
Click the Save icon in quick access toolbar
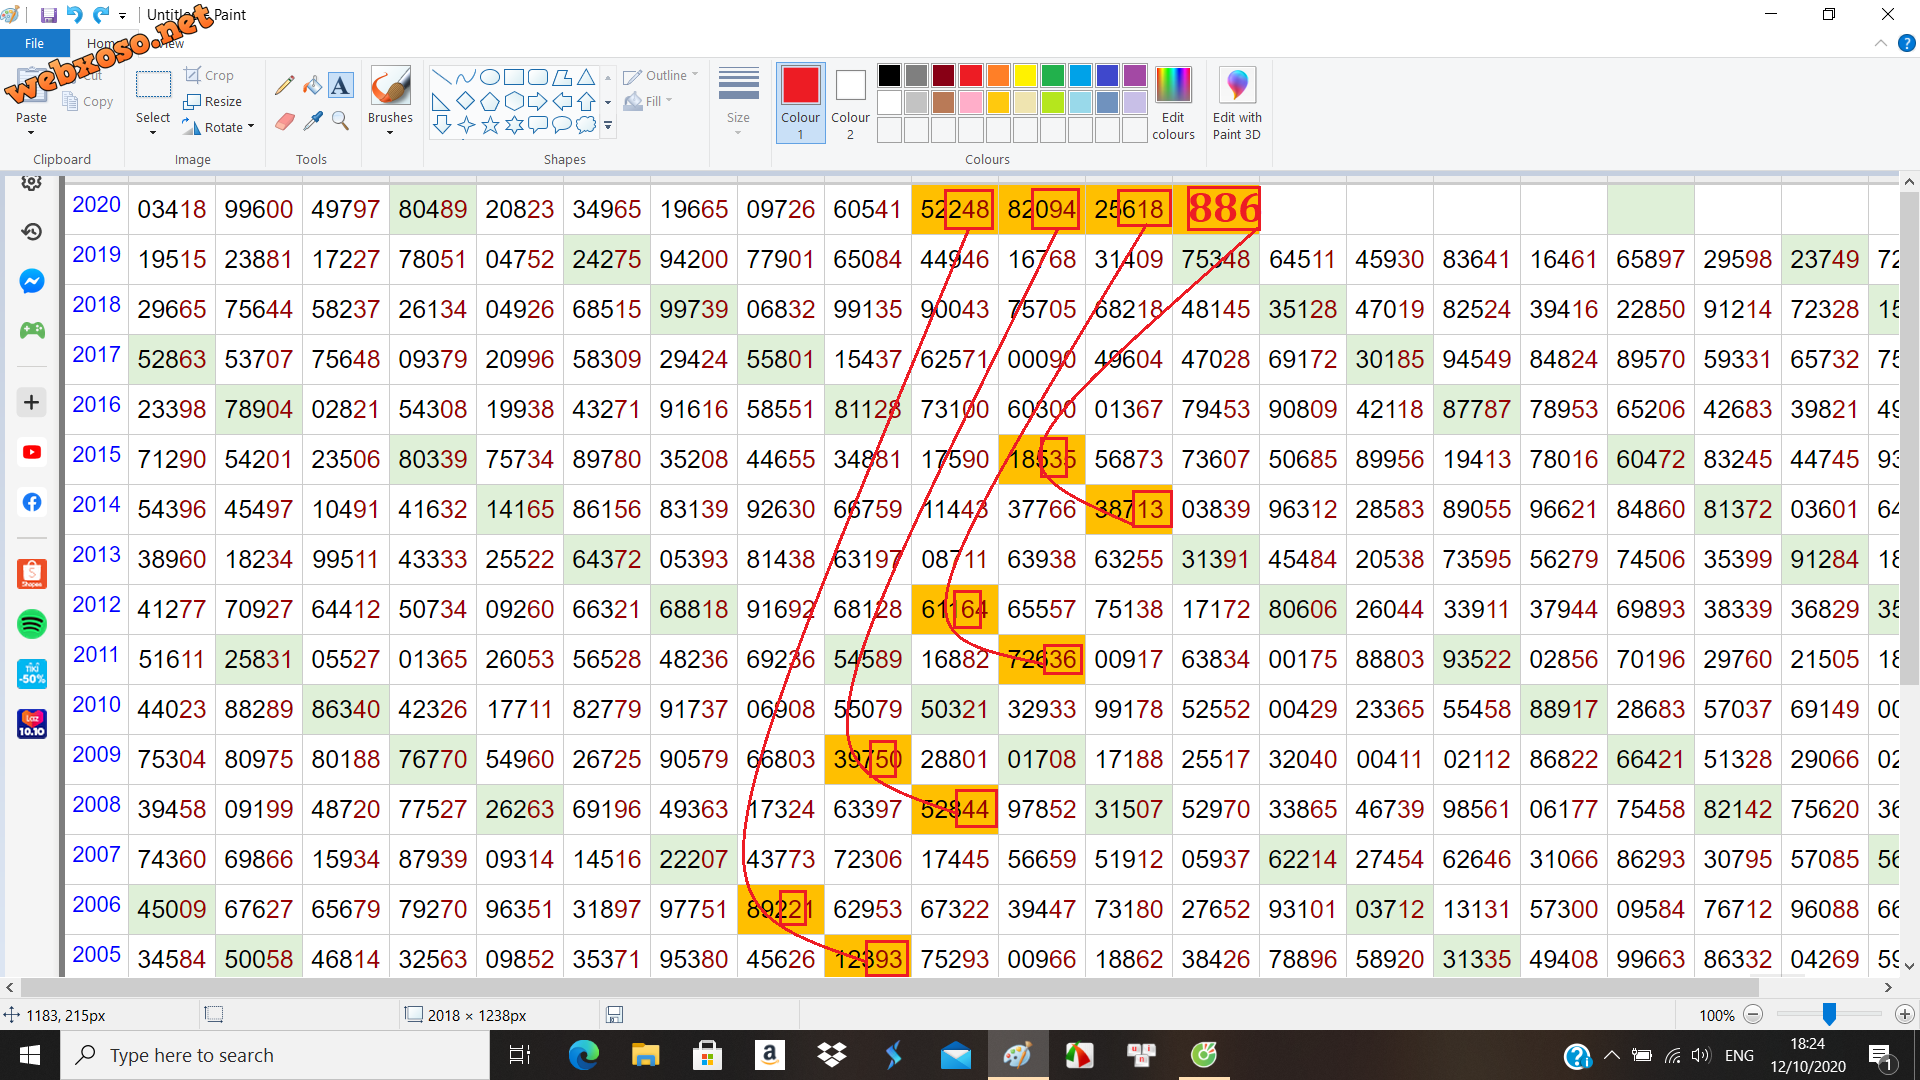click(48, 14)
